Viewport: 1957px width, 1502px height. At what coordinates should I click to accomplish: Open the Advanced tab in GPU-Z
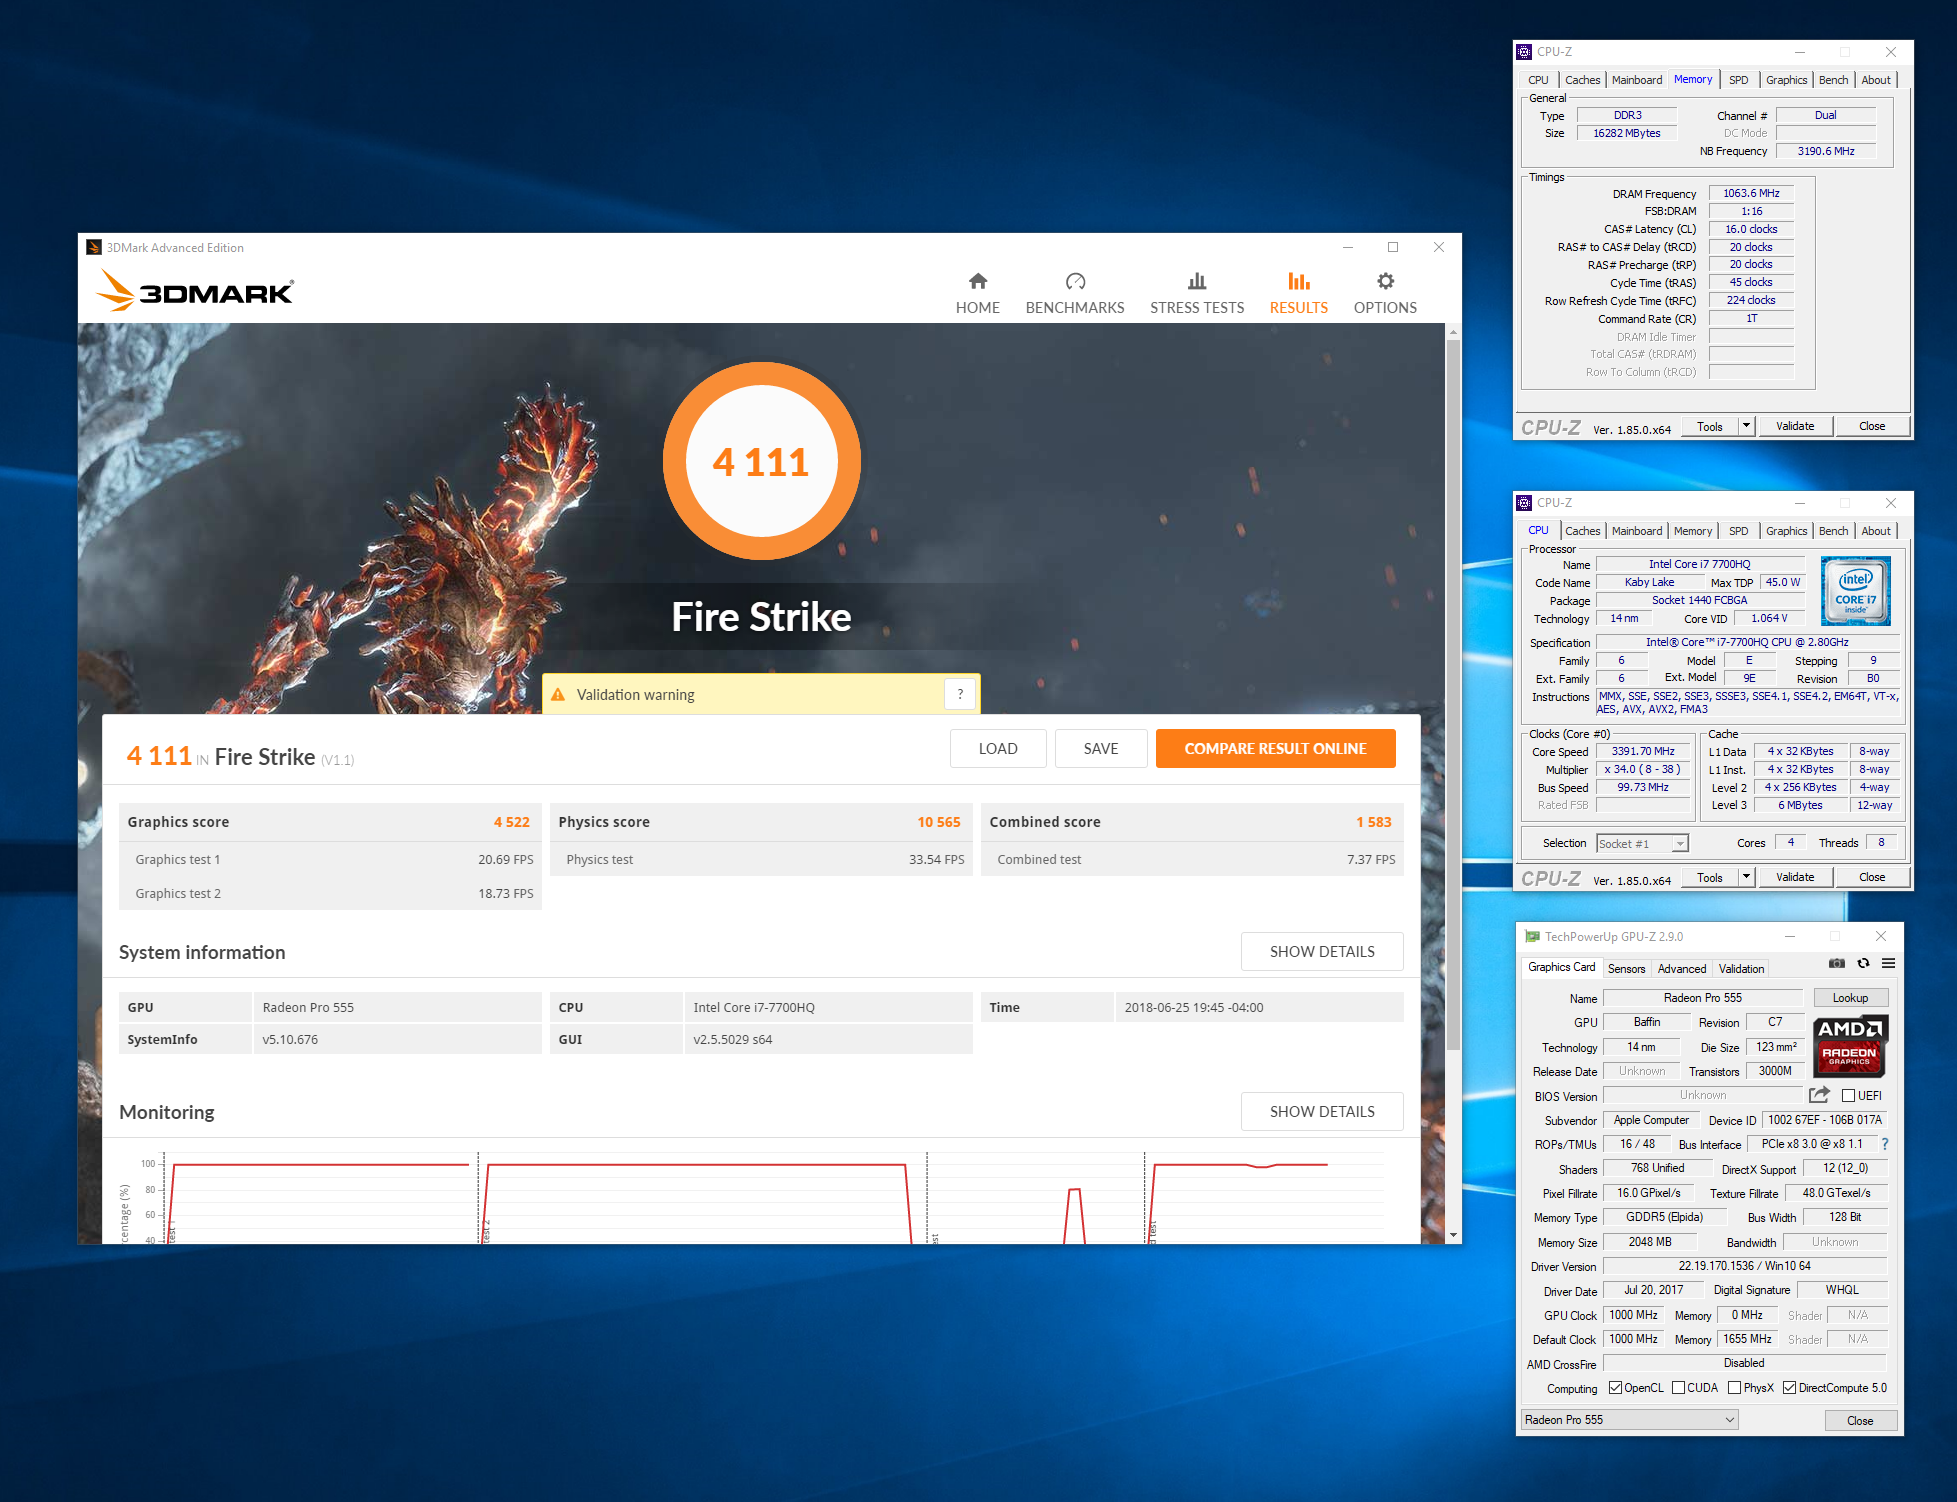coord(1682,969)
